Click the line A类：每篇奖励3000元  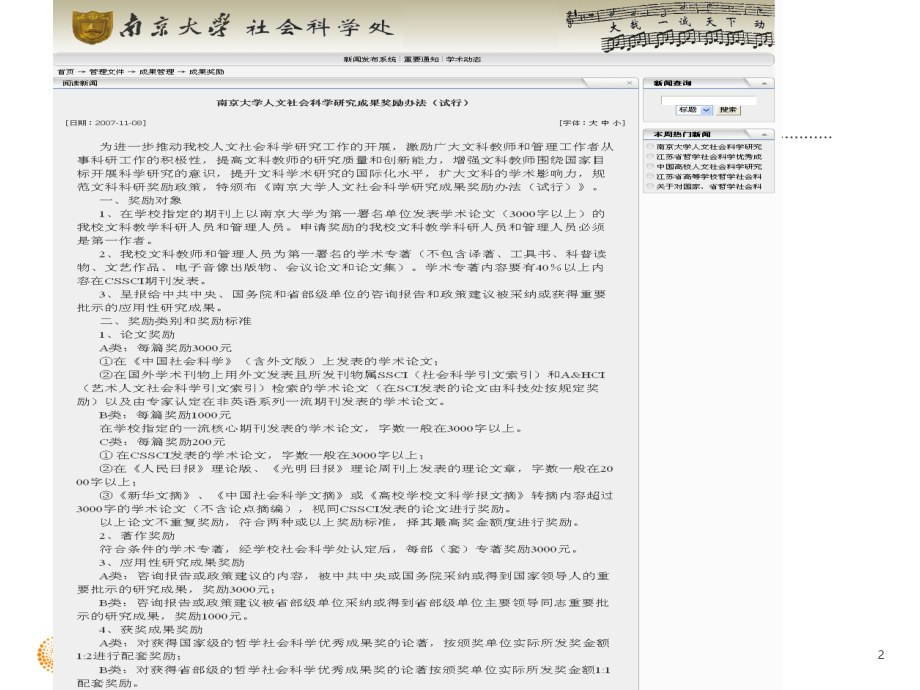165,348
